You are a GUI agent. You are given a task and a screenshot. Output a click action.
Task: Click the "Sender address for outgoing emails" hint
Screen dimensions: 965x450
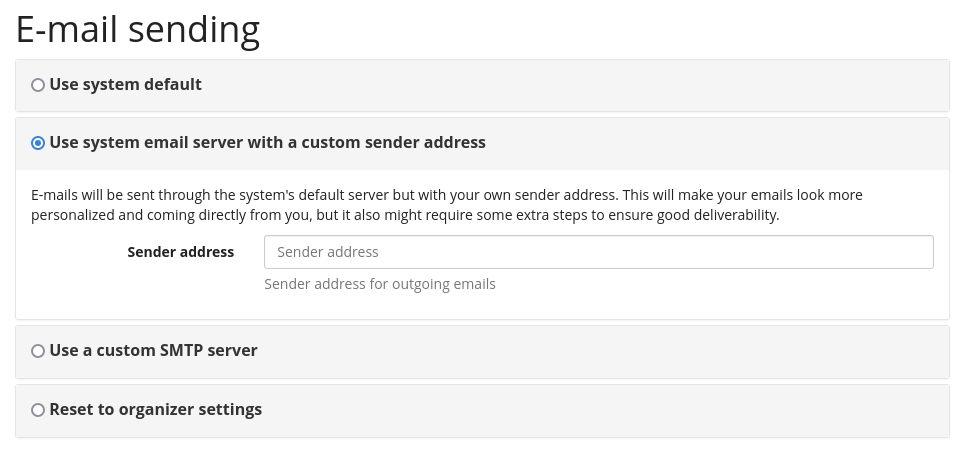tap(380, 284)
